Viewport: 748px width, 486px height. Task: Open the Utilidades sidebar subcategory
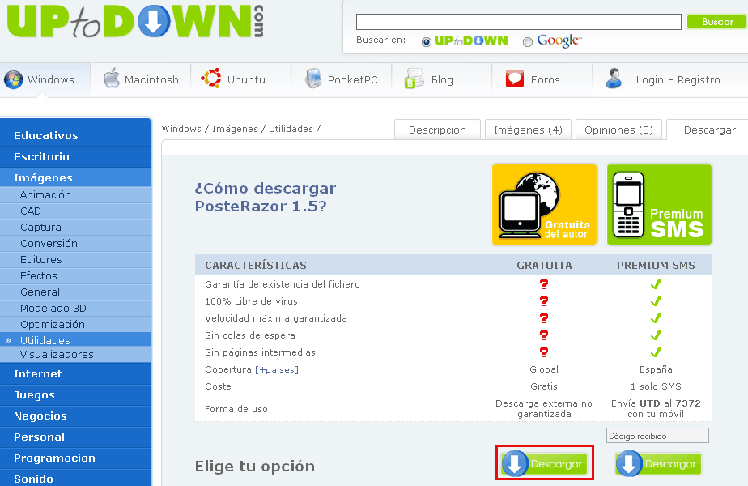pyautogui.click(x=75, y=340)
